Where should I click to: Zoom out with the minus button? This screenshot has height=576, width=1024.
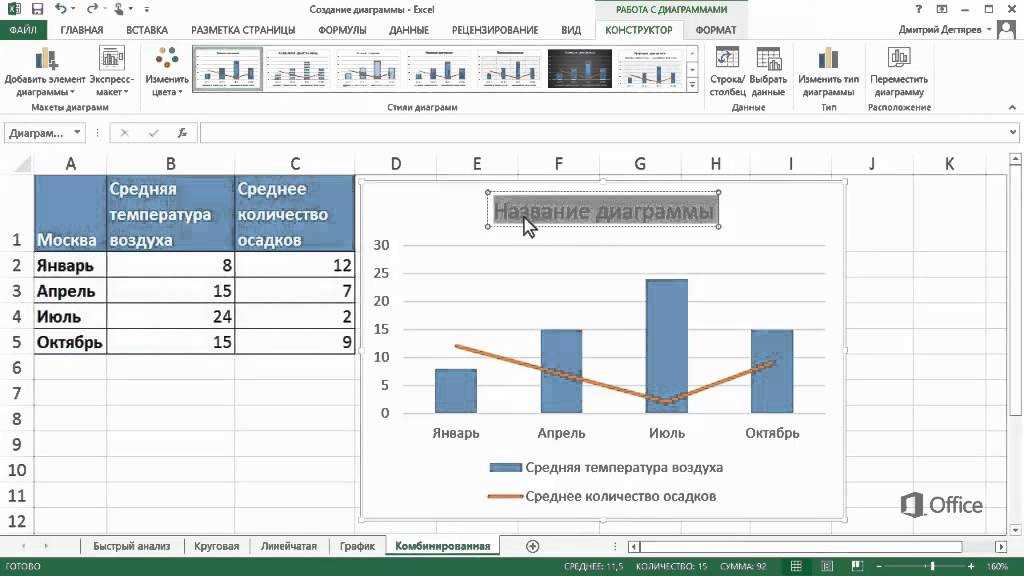(x=880, y=566)
